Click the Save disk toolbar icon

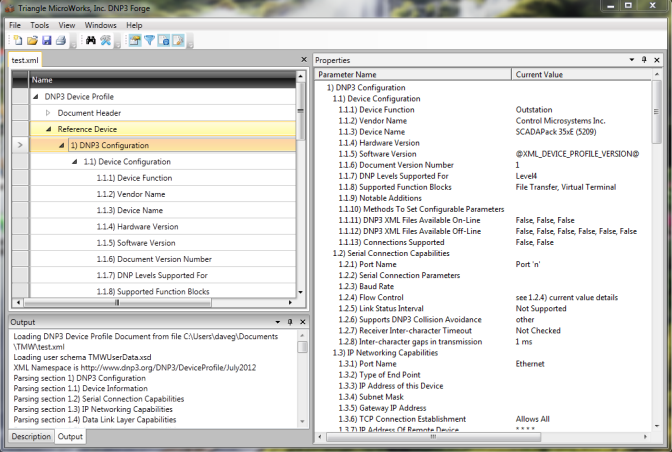tap(46, 41)
